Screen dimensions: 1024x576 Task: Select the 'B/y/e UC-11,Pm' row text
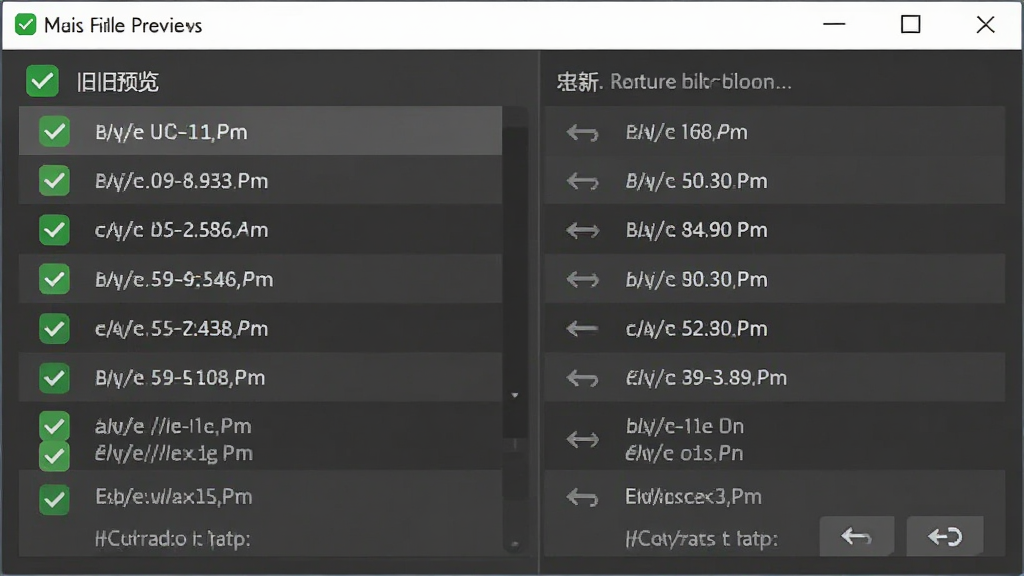click(171, 132)
